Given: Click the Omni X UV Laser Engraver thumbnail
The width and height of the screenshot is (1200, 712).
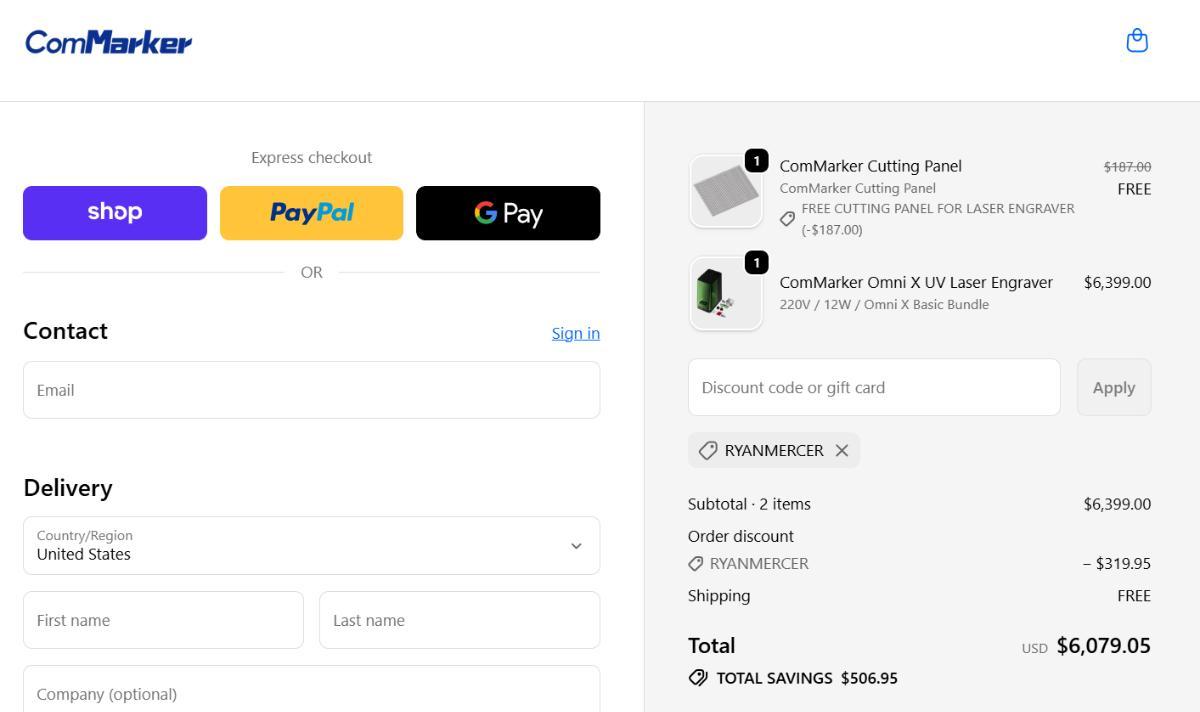Looking at the screenshot, I should click(726, 293).
